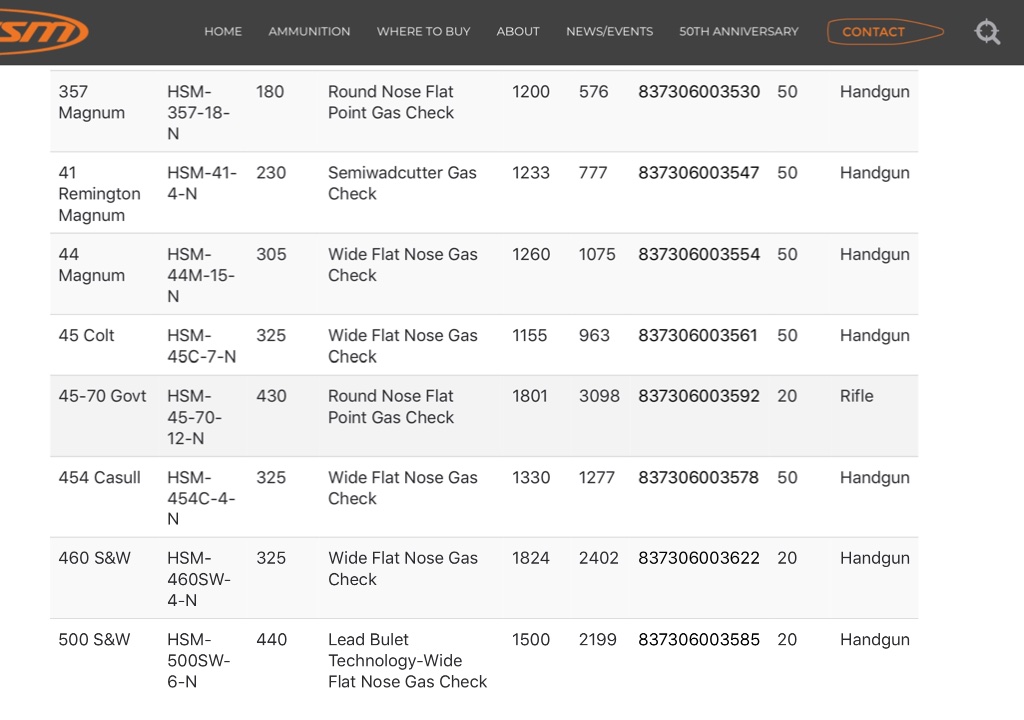Click UPC 837306003554
Image resolution: width=1024 pixels, height=720 pixels.
pyautogui.click(x=699, y=254)
